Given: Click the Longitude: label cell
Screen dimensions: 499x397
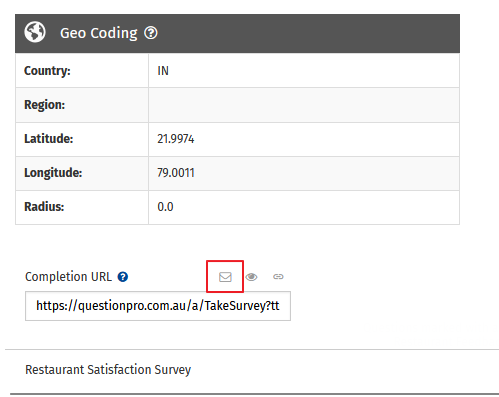Looking at the screenshot, I should [82, 173].
